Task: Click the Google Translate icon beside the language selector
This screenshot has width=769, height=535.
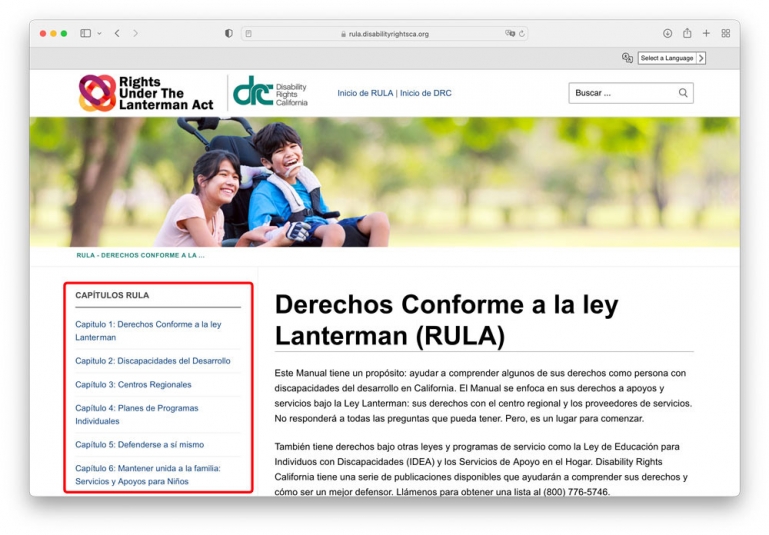Action: [x=627, y=58]
